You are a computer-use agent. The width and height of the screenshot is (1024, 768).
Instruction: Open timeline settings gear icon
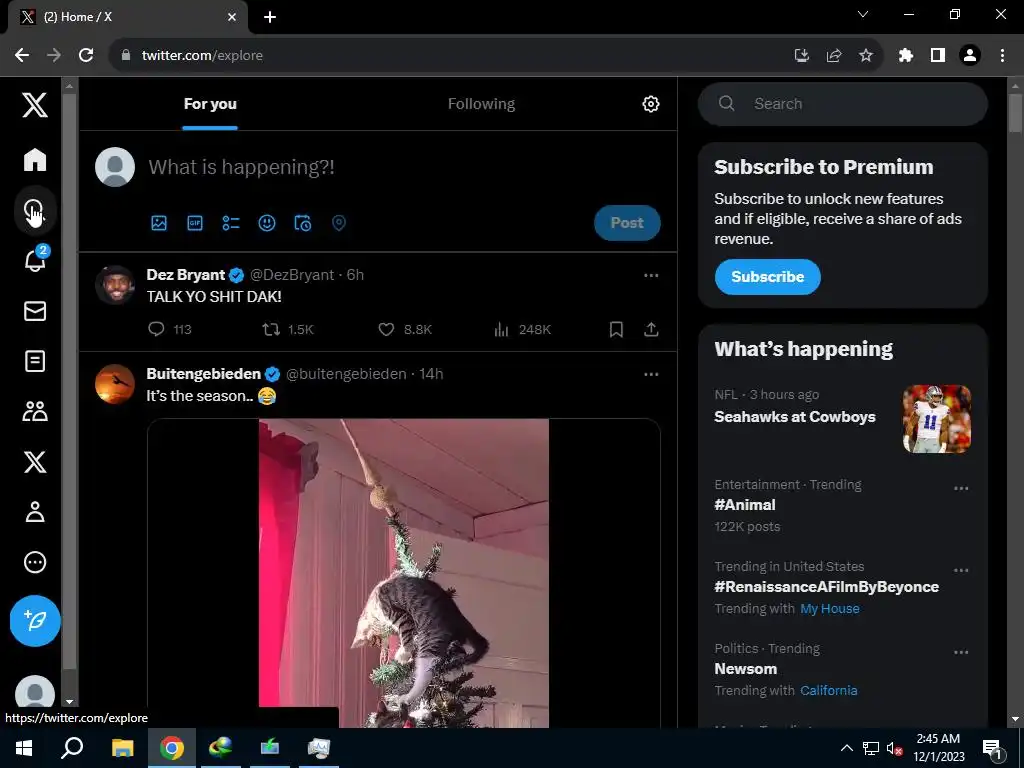click(650, 104)
